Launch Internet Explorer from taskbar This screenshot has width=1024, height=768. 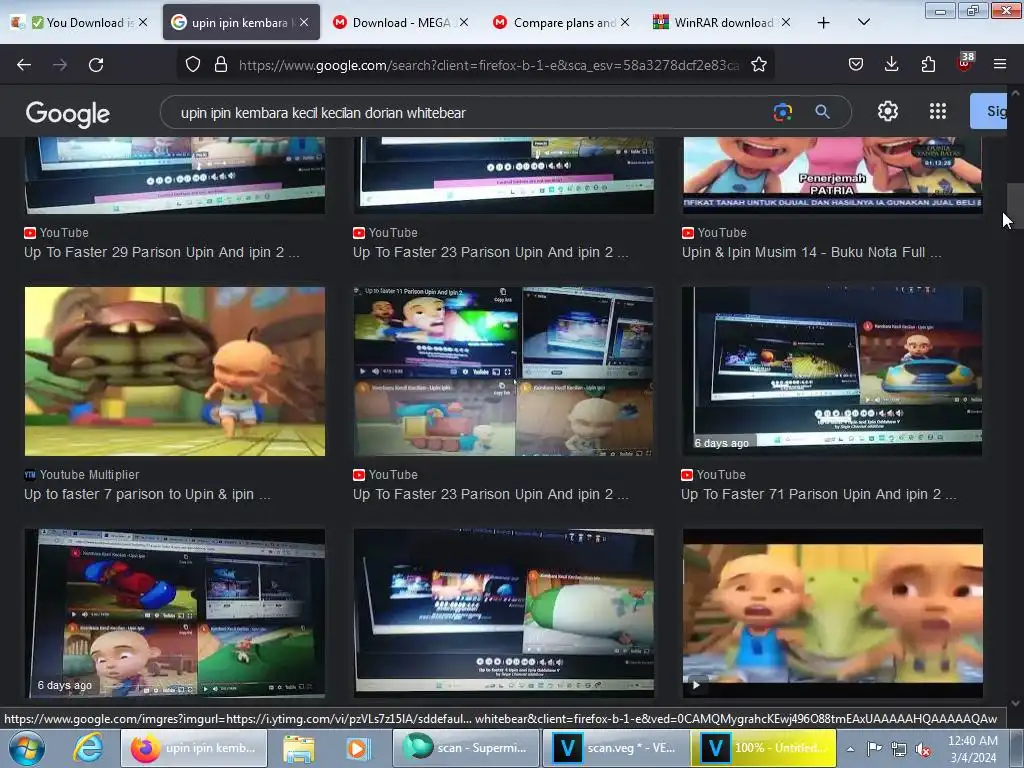coord(88,748)
